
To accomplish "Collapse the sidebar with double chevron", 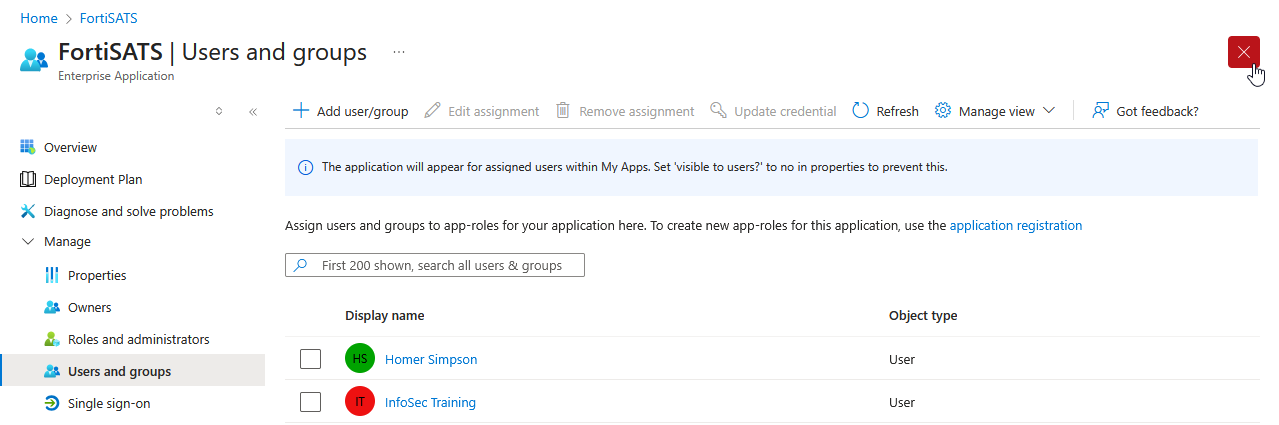I will click(253, 111).
